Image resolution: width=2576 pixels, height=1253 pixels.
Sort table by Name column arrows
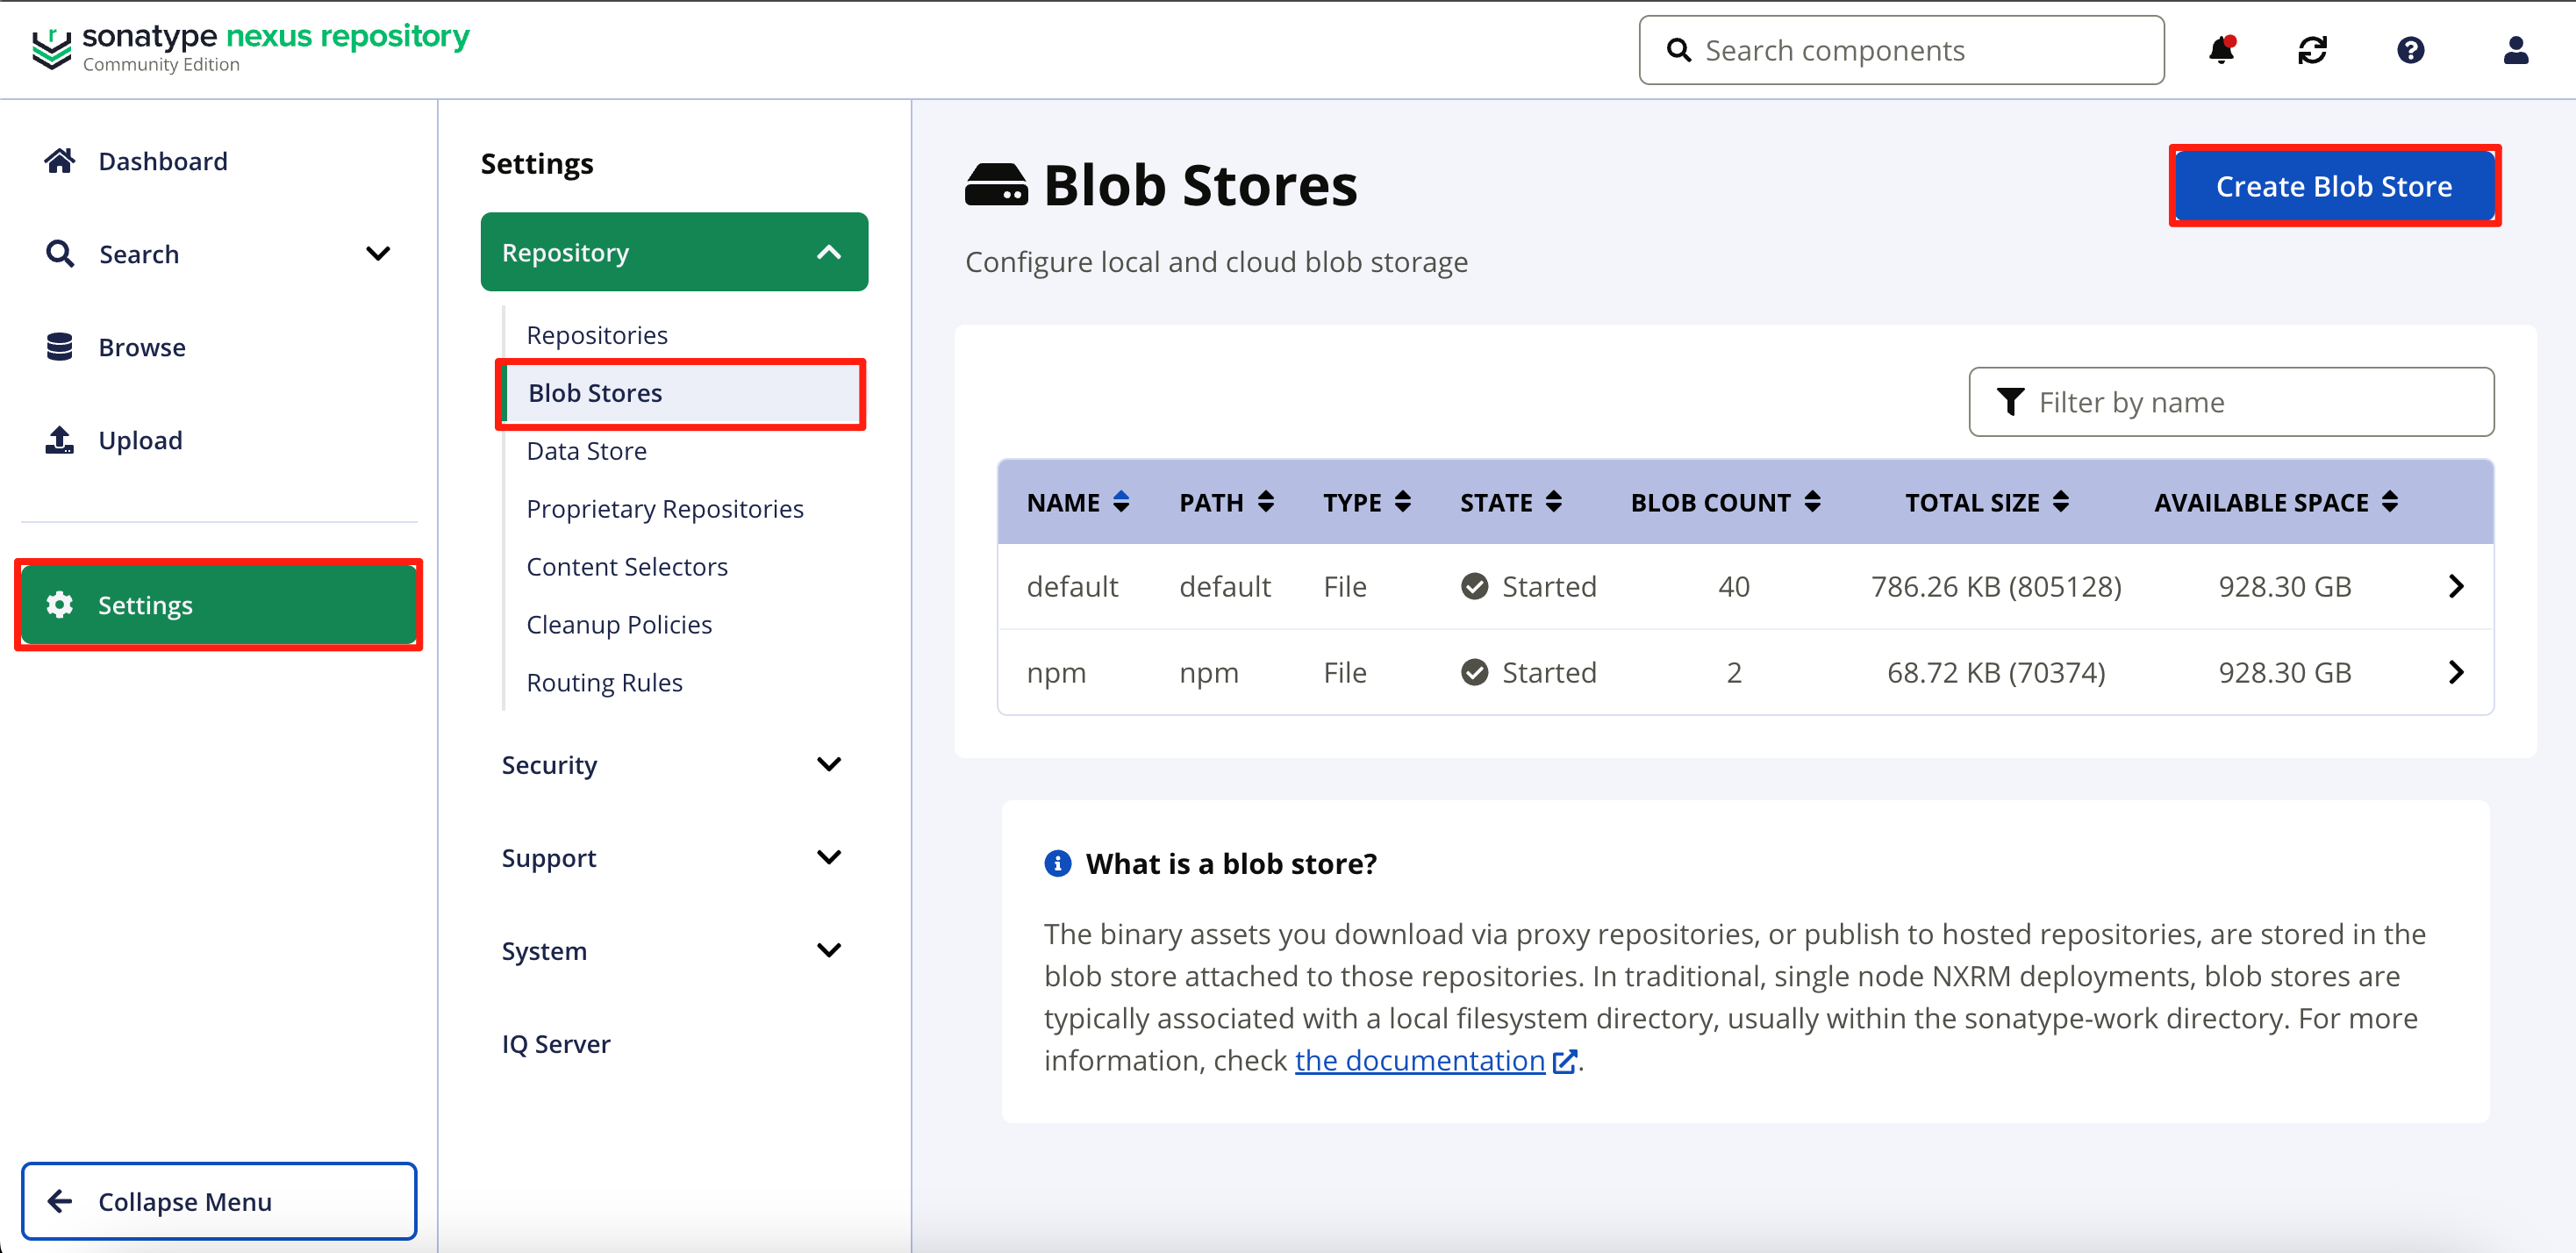(1121, 502)
